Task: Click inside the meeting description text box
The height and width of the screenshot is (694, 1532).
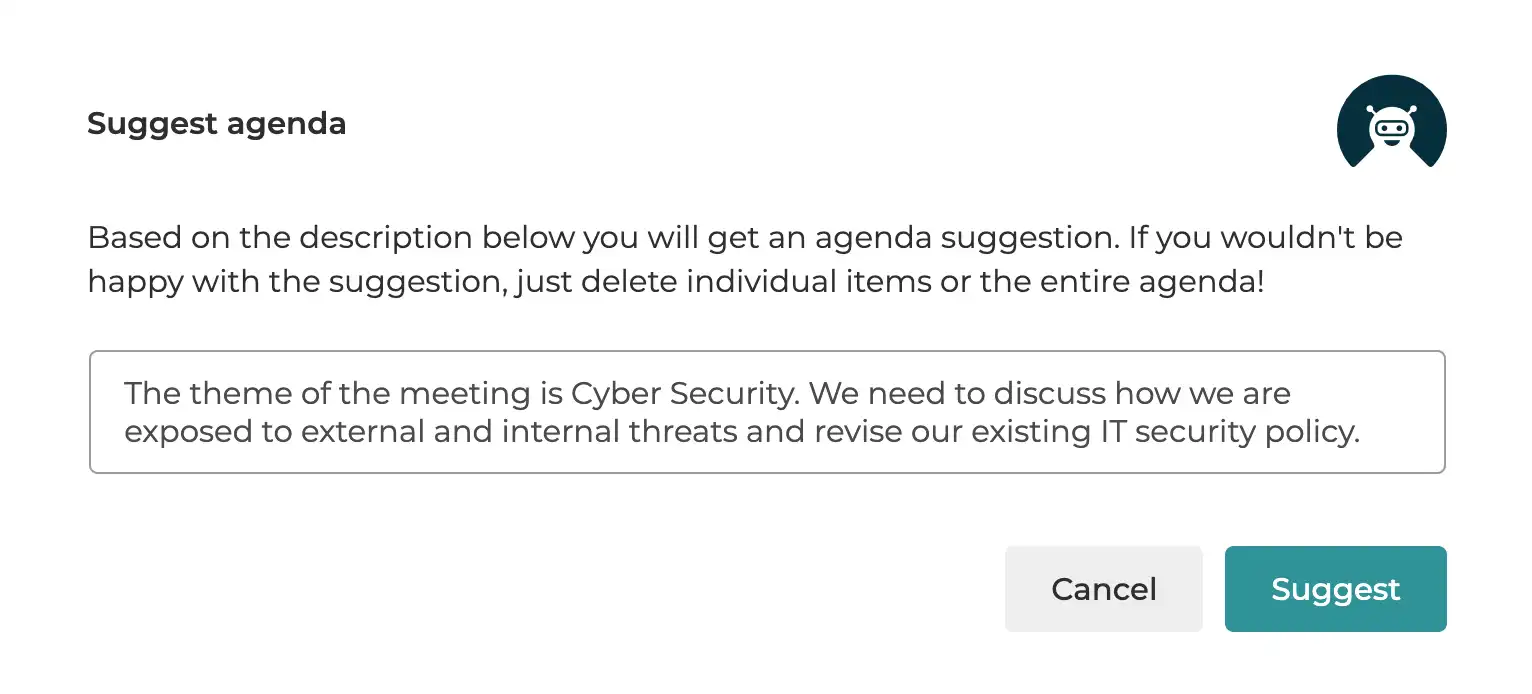Action: (766, 411)
